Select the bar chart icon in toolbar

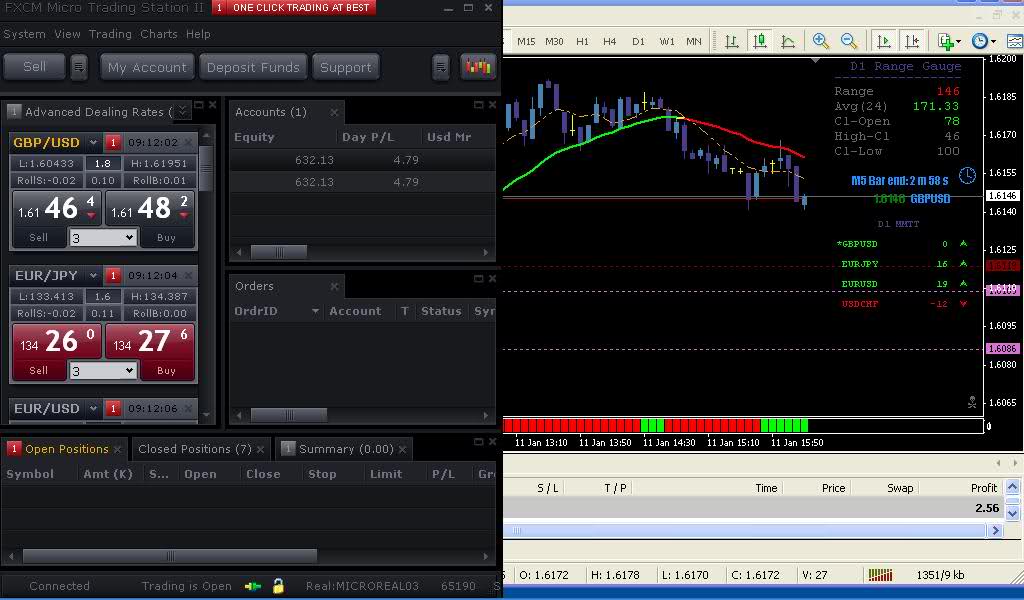[x=732, y=41]
